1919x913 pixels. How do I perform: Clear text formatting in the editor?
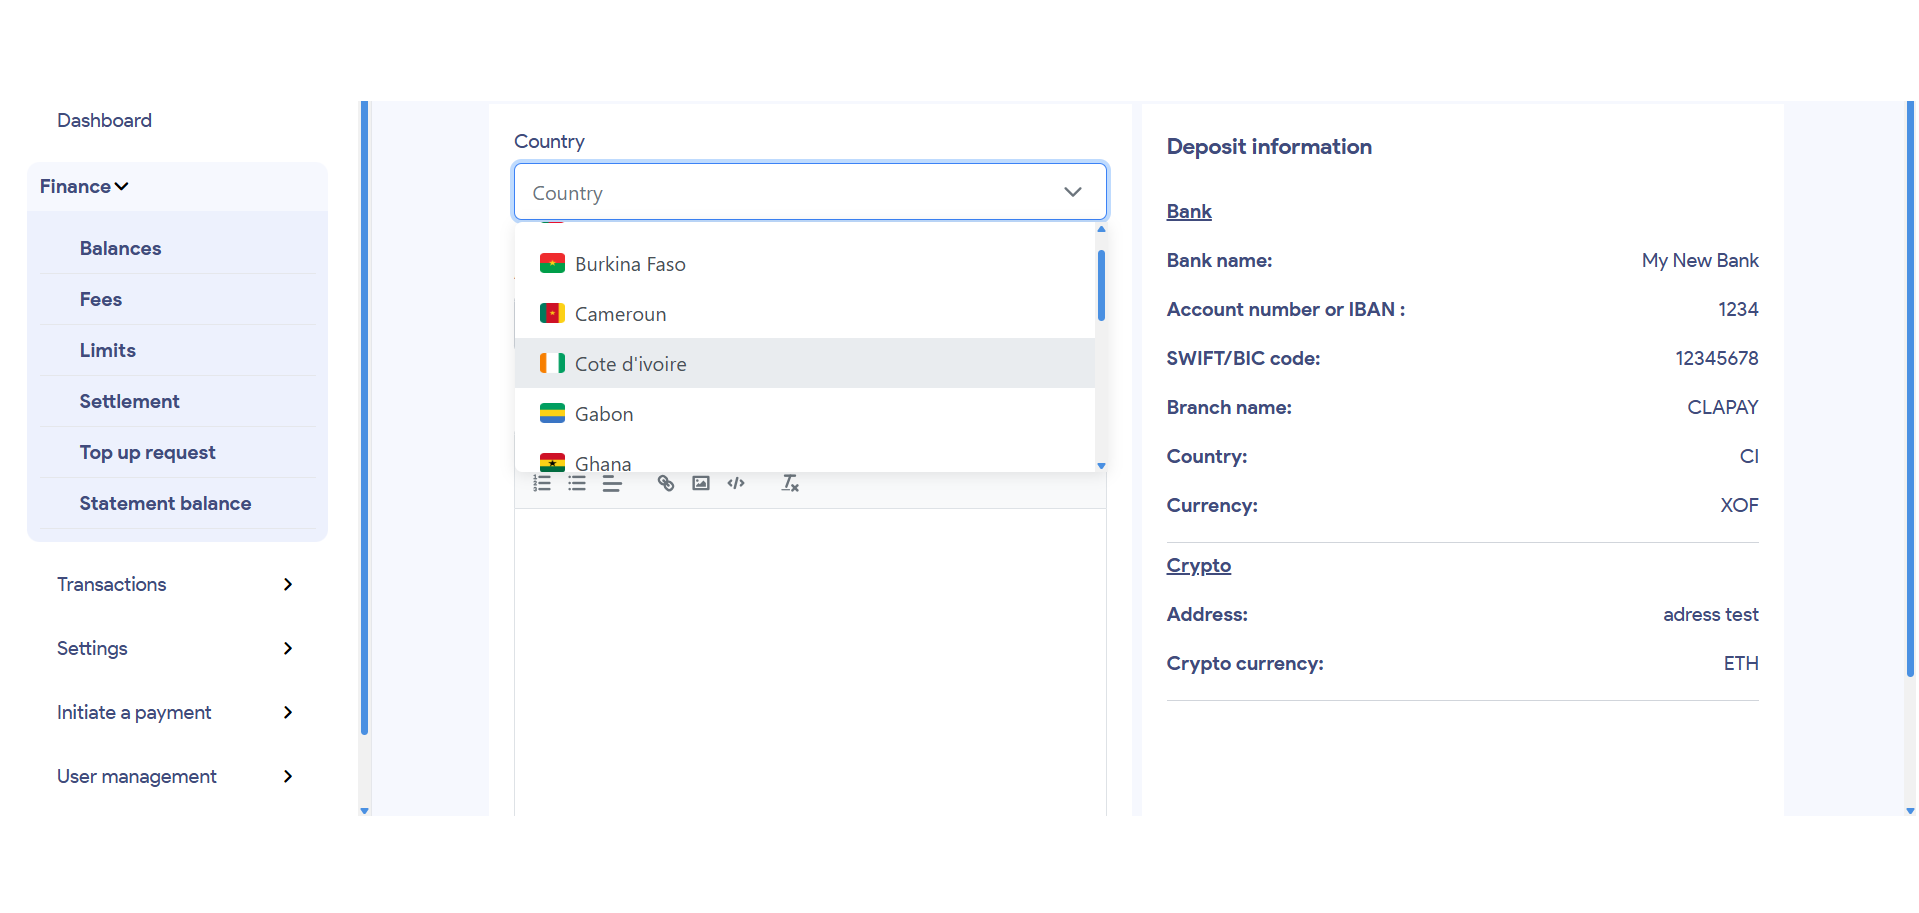pyautogui.click(x=790, y=484)
